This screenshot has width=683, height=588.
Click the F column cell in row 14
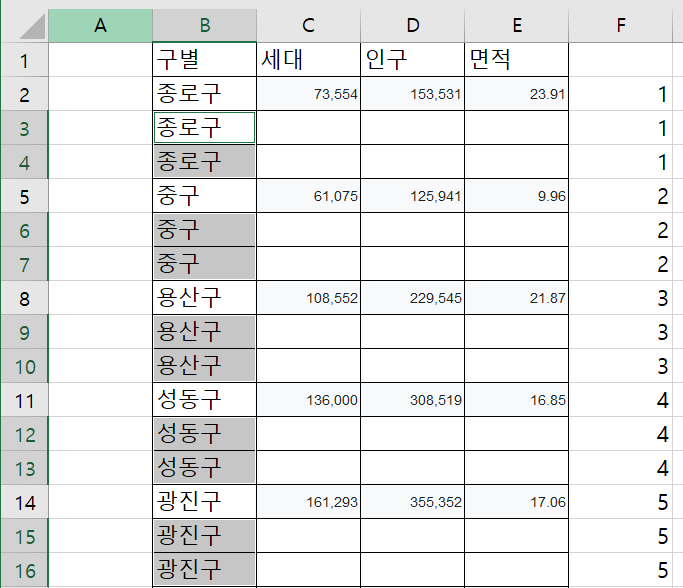[621, 502]
